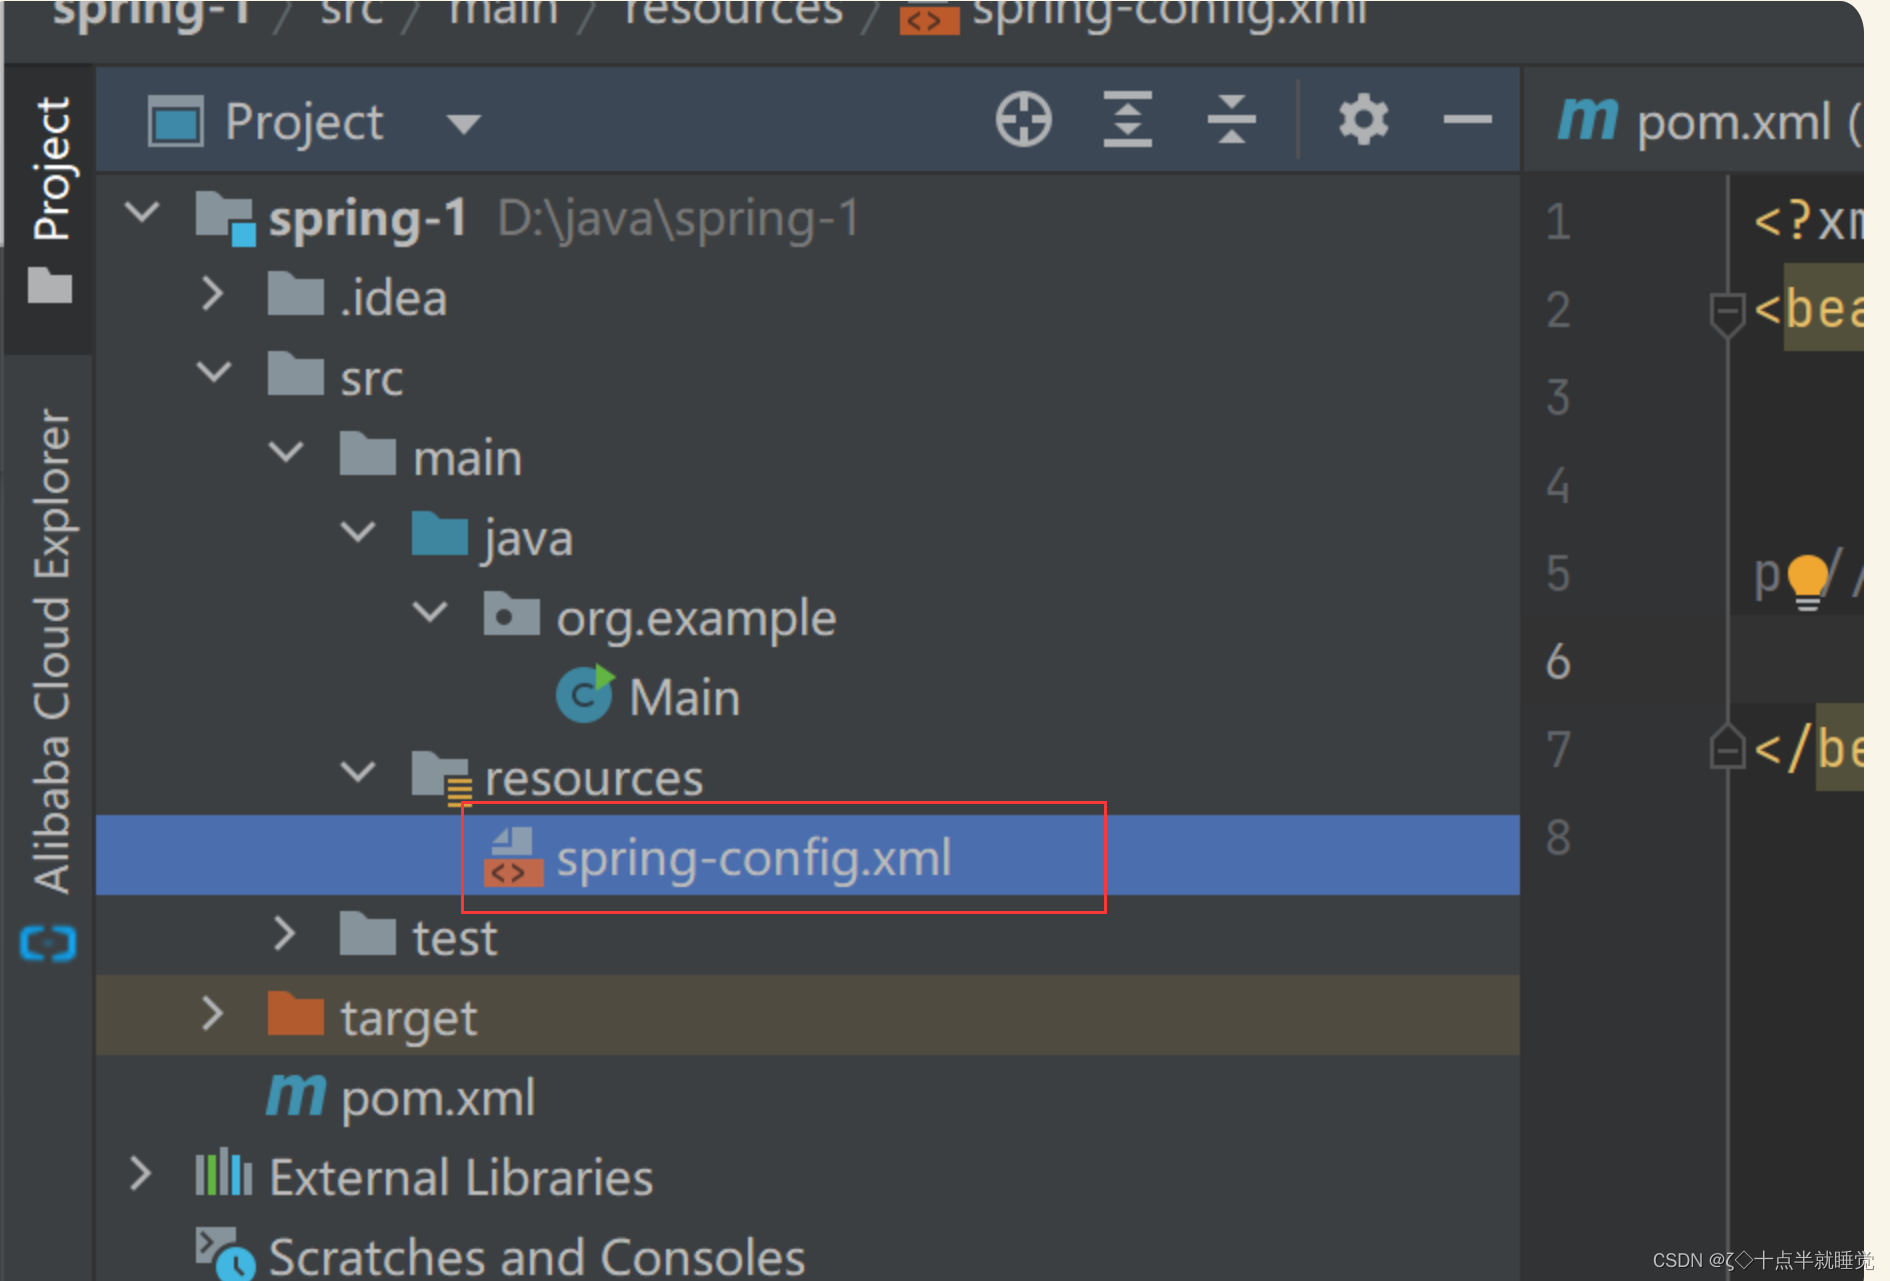Select the Main class in tree
Viewport: 1890px width, 1281px height.
685,698
